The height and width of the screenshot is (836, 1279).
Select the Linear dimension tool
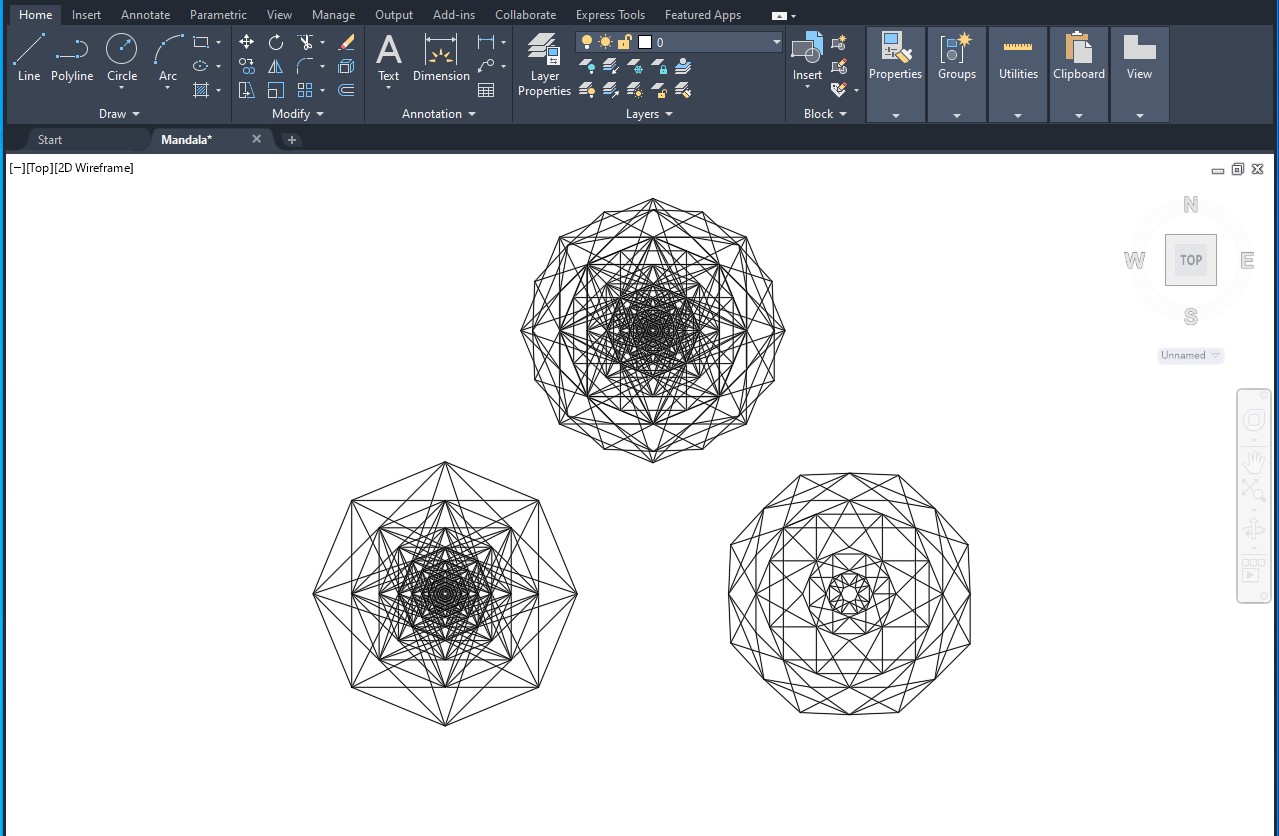point(486,42)
